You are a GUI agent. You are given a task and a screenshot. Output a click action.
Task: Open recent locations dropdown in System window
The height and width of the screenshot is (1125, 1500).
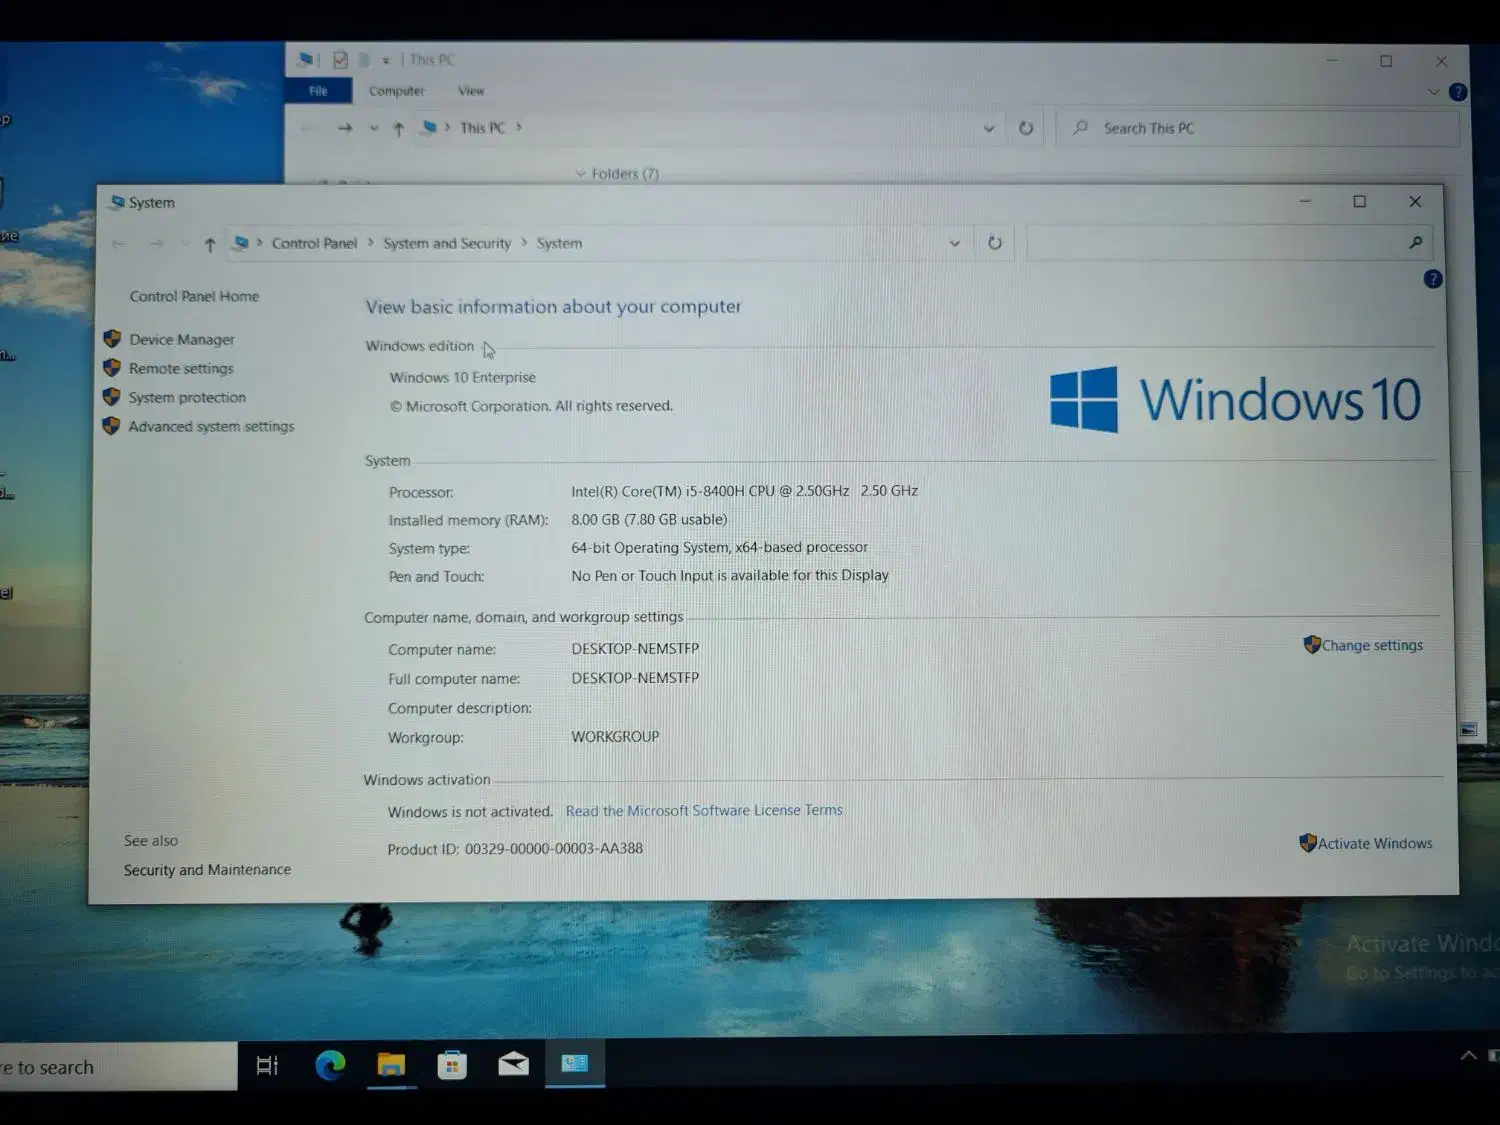click(x=185, y=244)
